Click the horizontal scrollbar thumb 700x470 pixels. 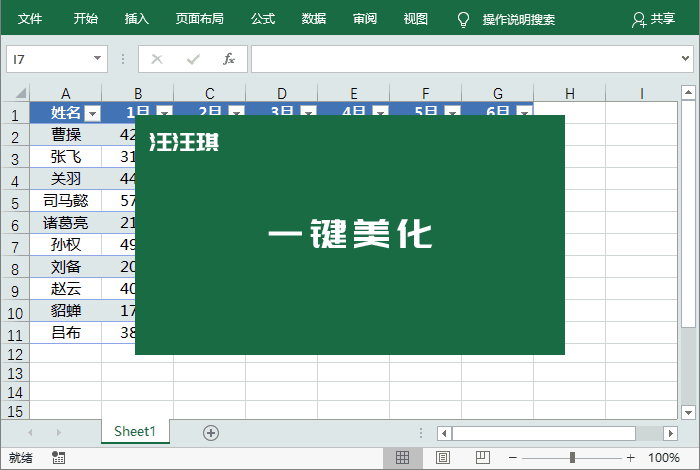coord(544,433)
